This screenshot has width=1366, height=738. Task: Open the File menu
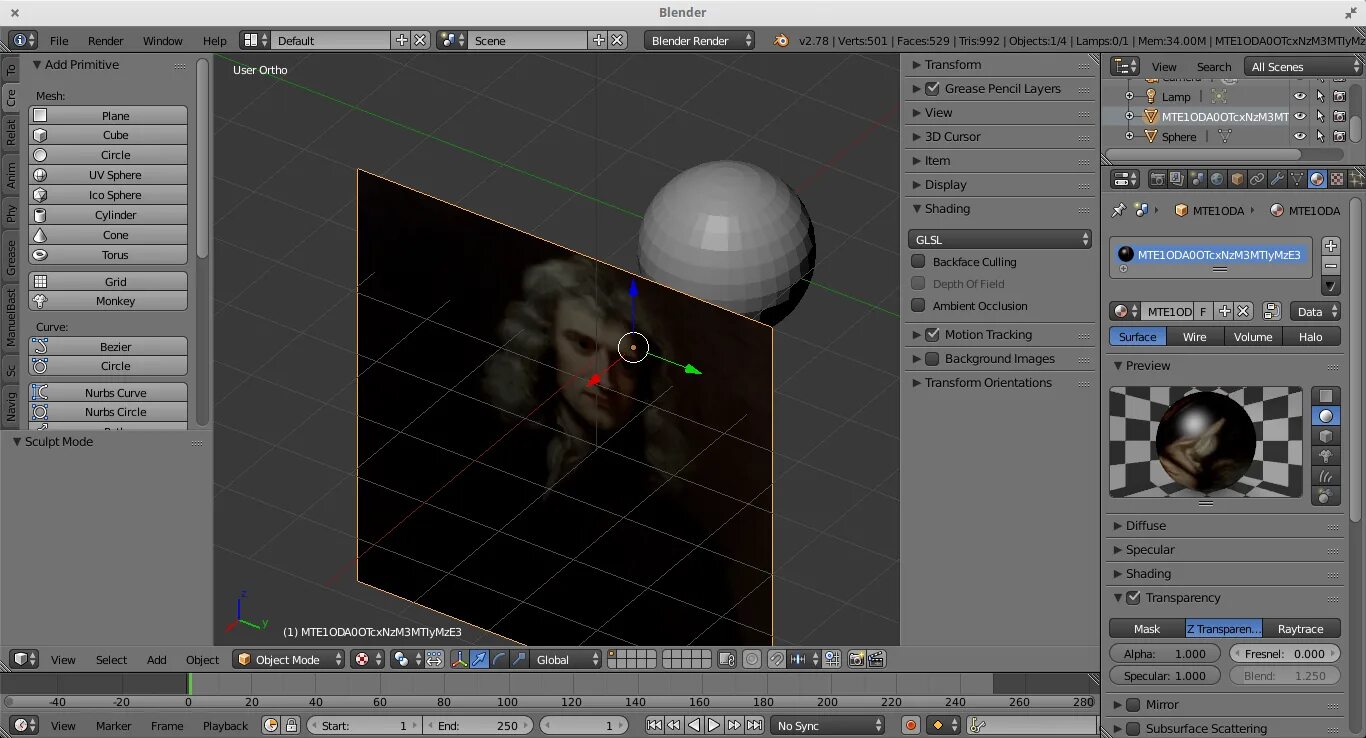(x=59, y=40)
